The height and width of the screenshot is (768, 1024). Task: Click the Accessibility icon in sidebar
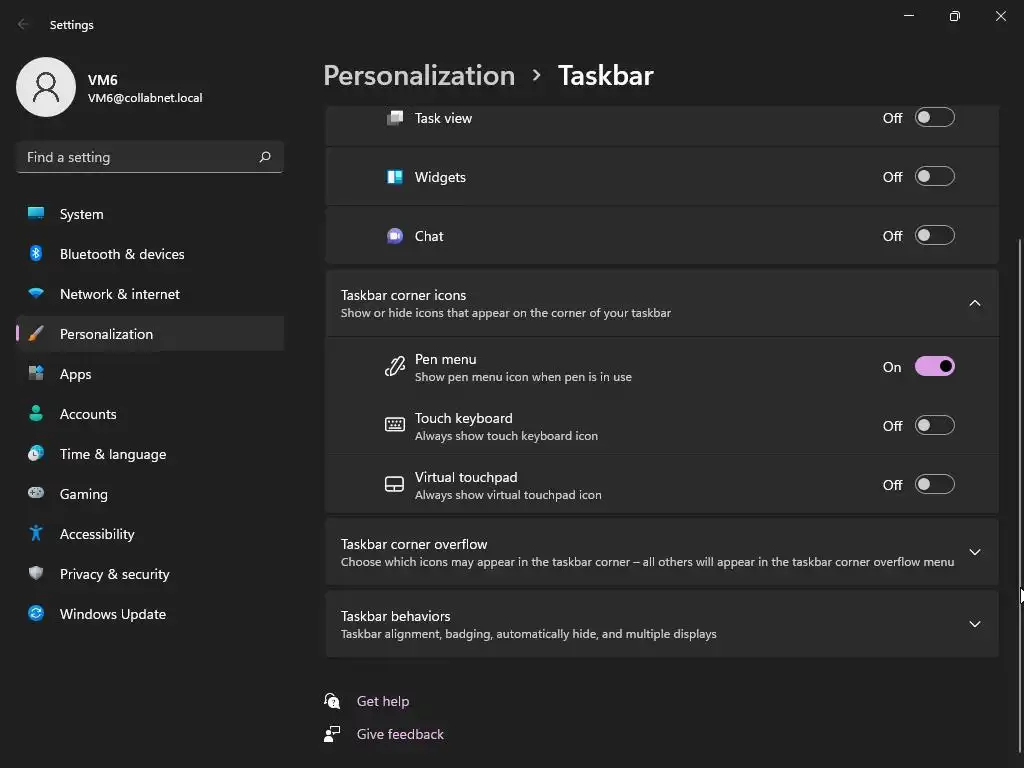click(x=36, y=534)
